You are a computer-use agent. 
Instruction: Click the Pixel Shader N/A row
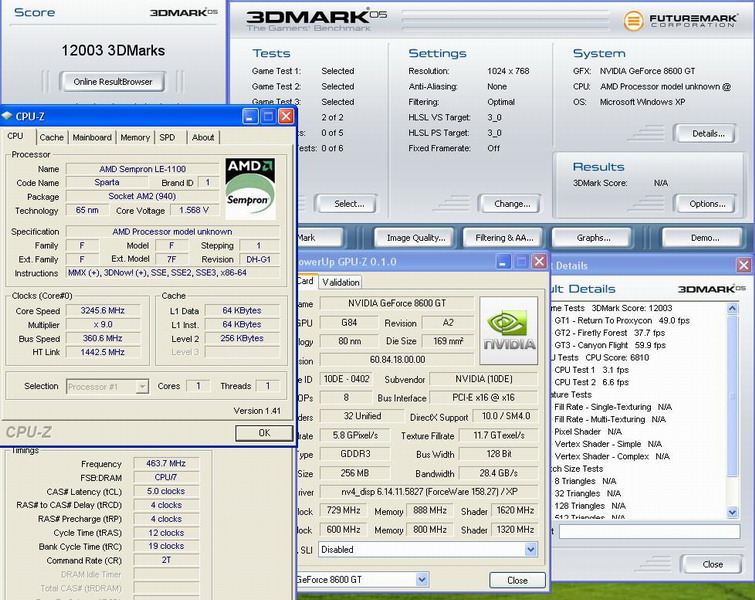[x=588, y=432]
